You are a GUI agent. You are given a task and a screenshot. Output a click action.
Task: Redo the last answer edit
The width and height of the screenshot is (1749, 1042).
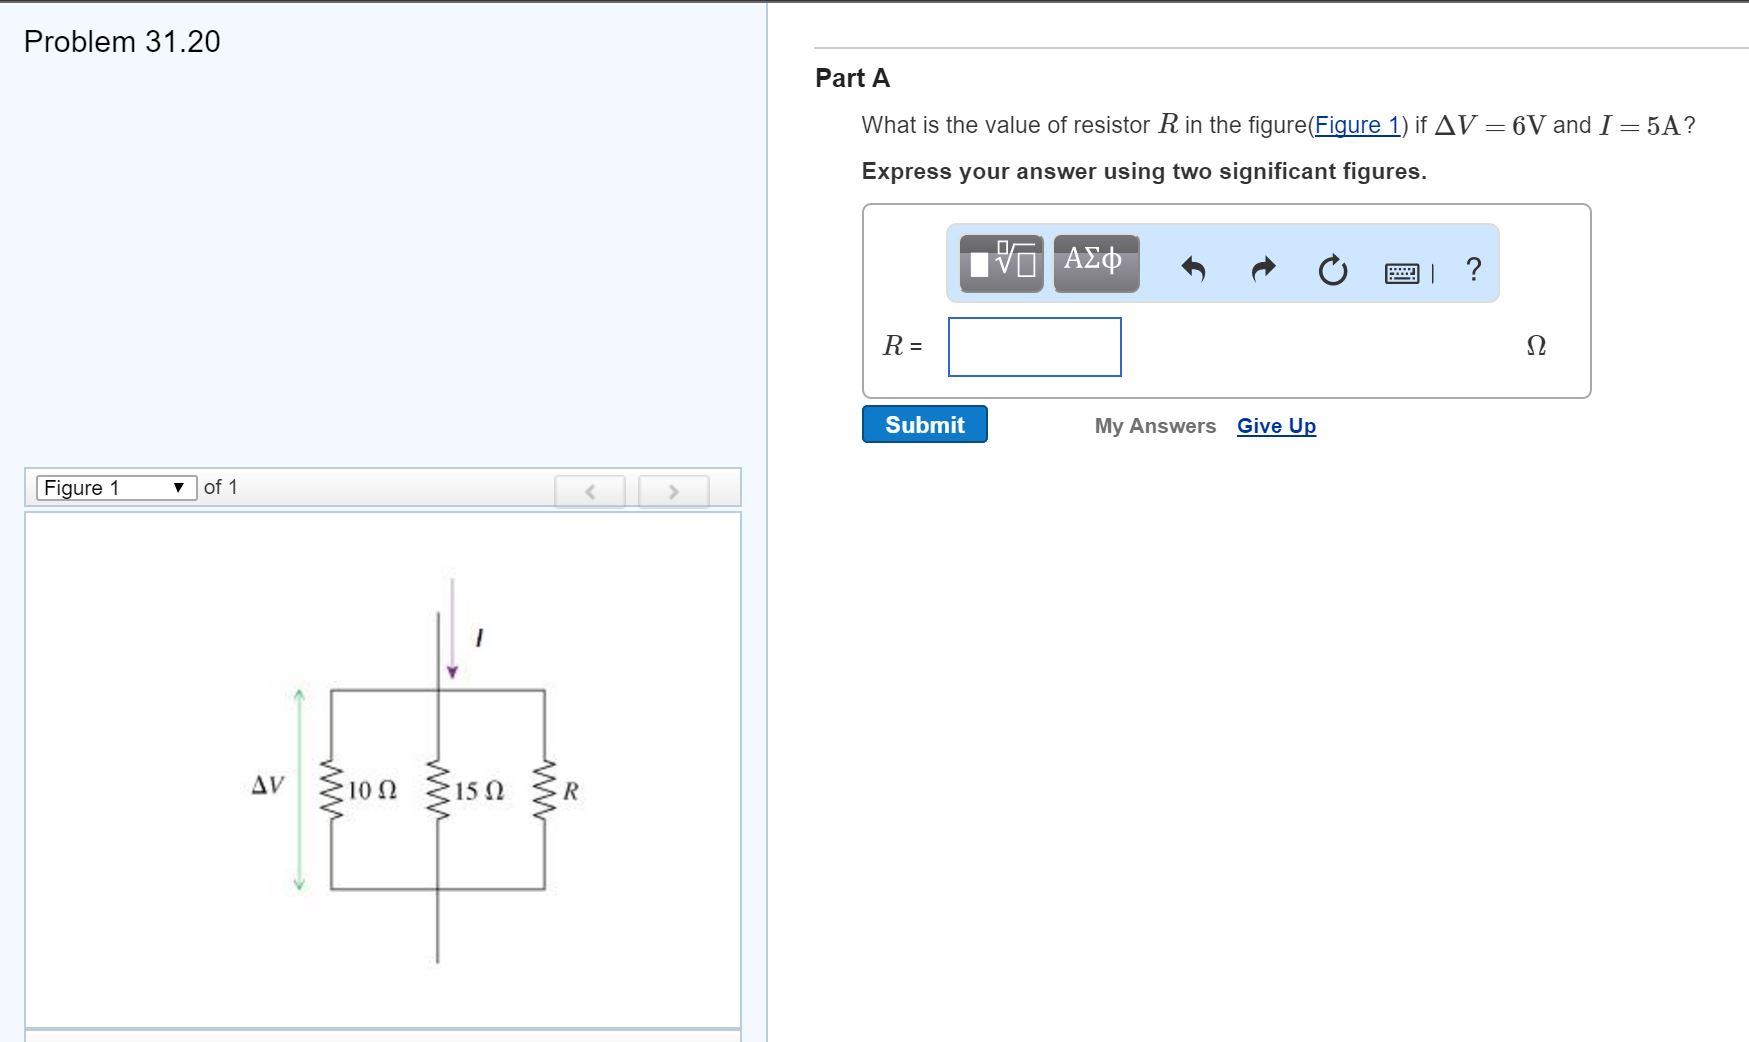(x=1261, y=268)
